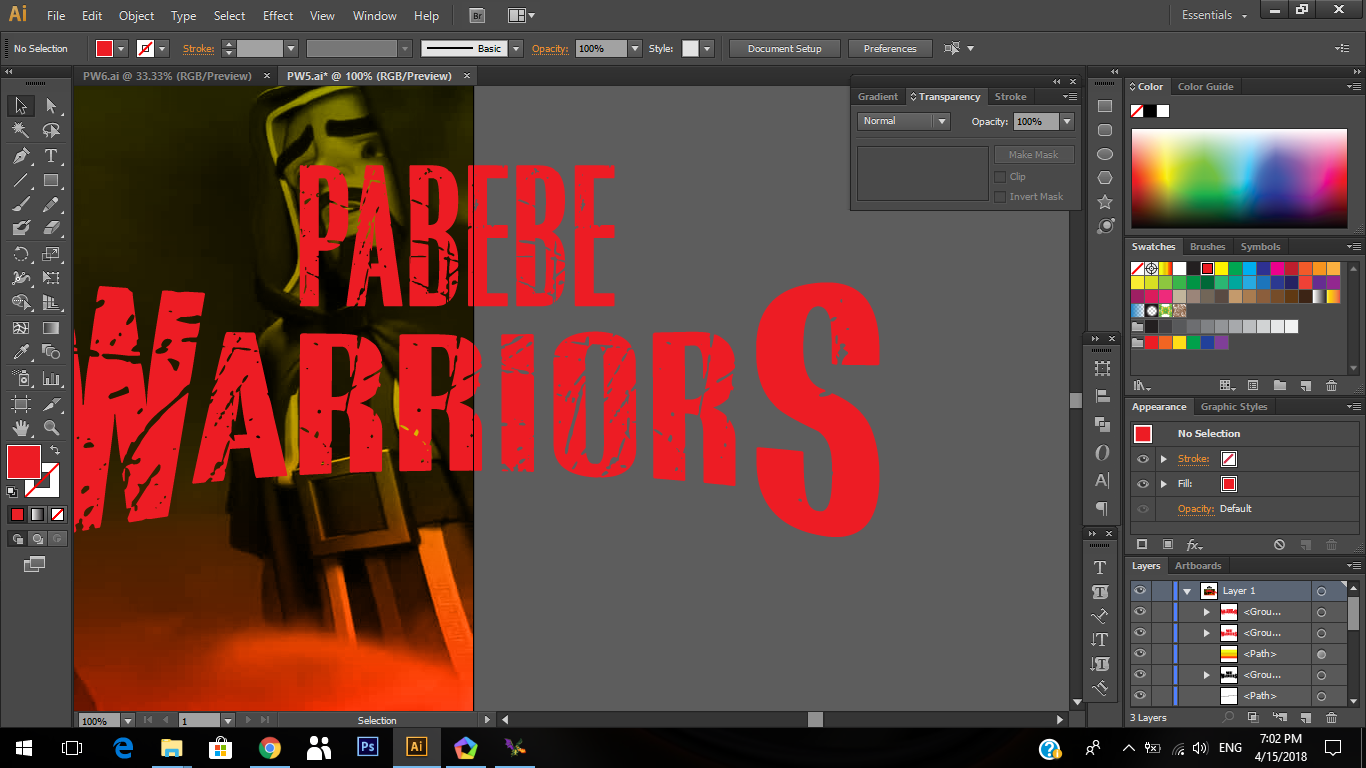The height and width of the screenshot is (768, 1366).
Task: Select the Direct Selection tool
Action: pyautogui.click(x=51, y=106)
